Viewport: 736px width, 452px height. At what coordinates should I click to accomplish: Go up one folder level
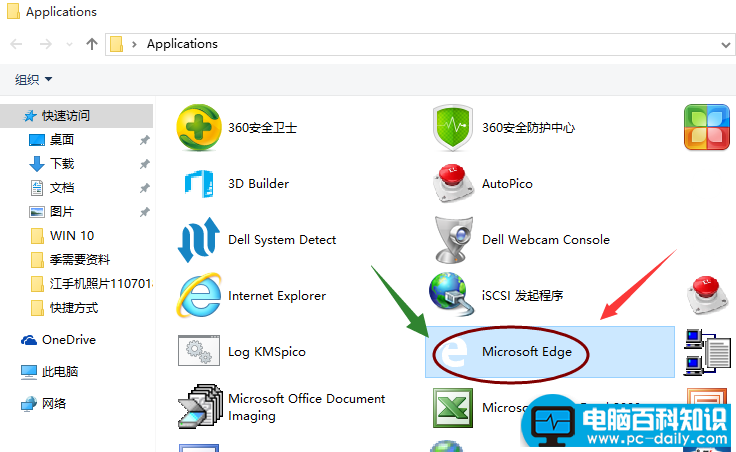tap(92, 44)
